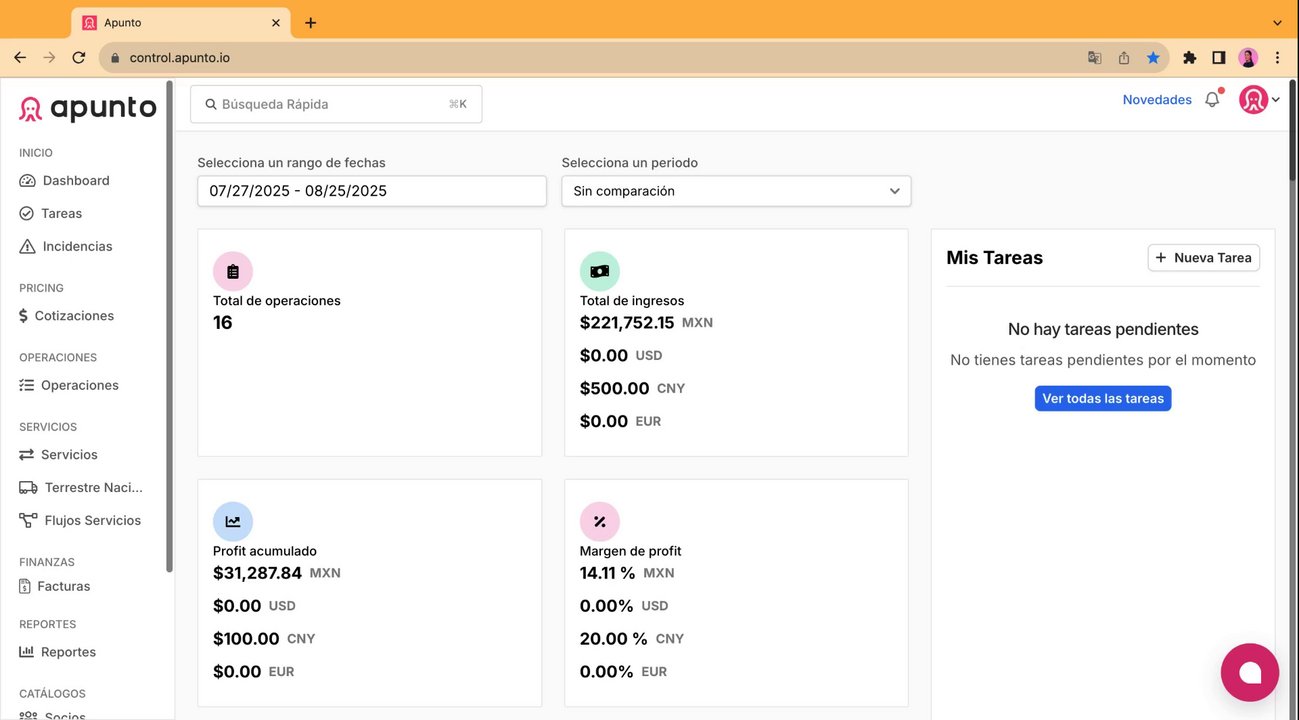Click the Margen de profit percent icon
Screen dimensions: 1299x720
pos(600,521)
